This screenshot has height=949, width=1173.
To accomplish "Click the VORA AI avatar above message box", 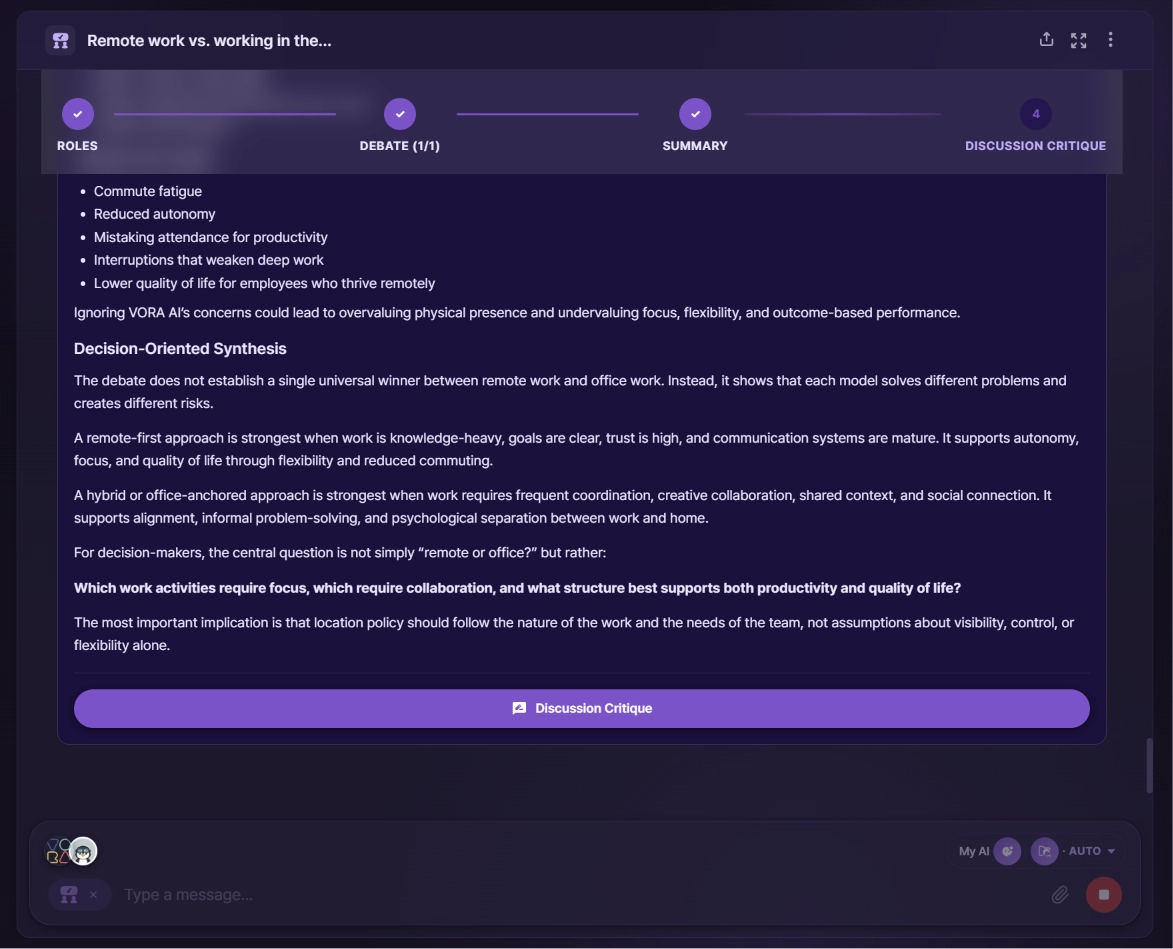I will 58,851.
